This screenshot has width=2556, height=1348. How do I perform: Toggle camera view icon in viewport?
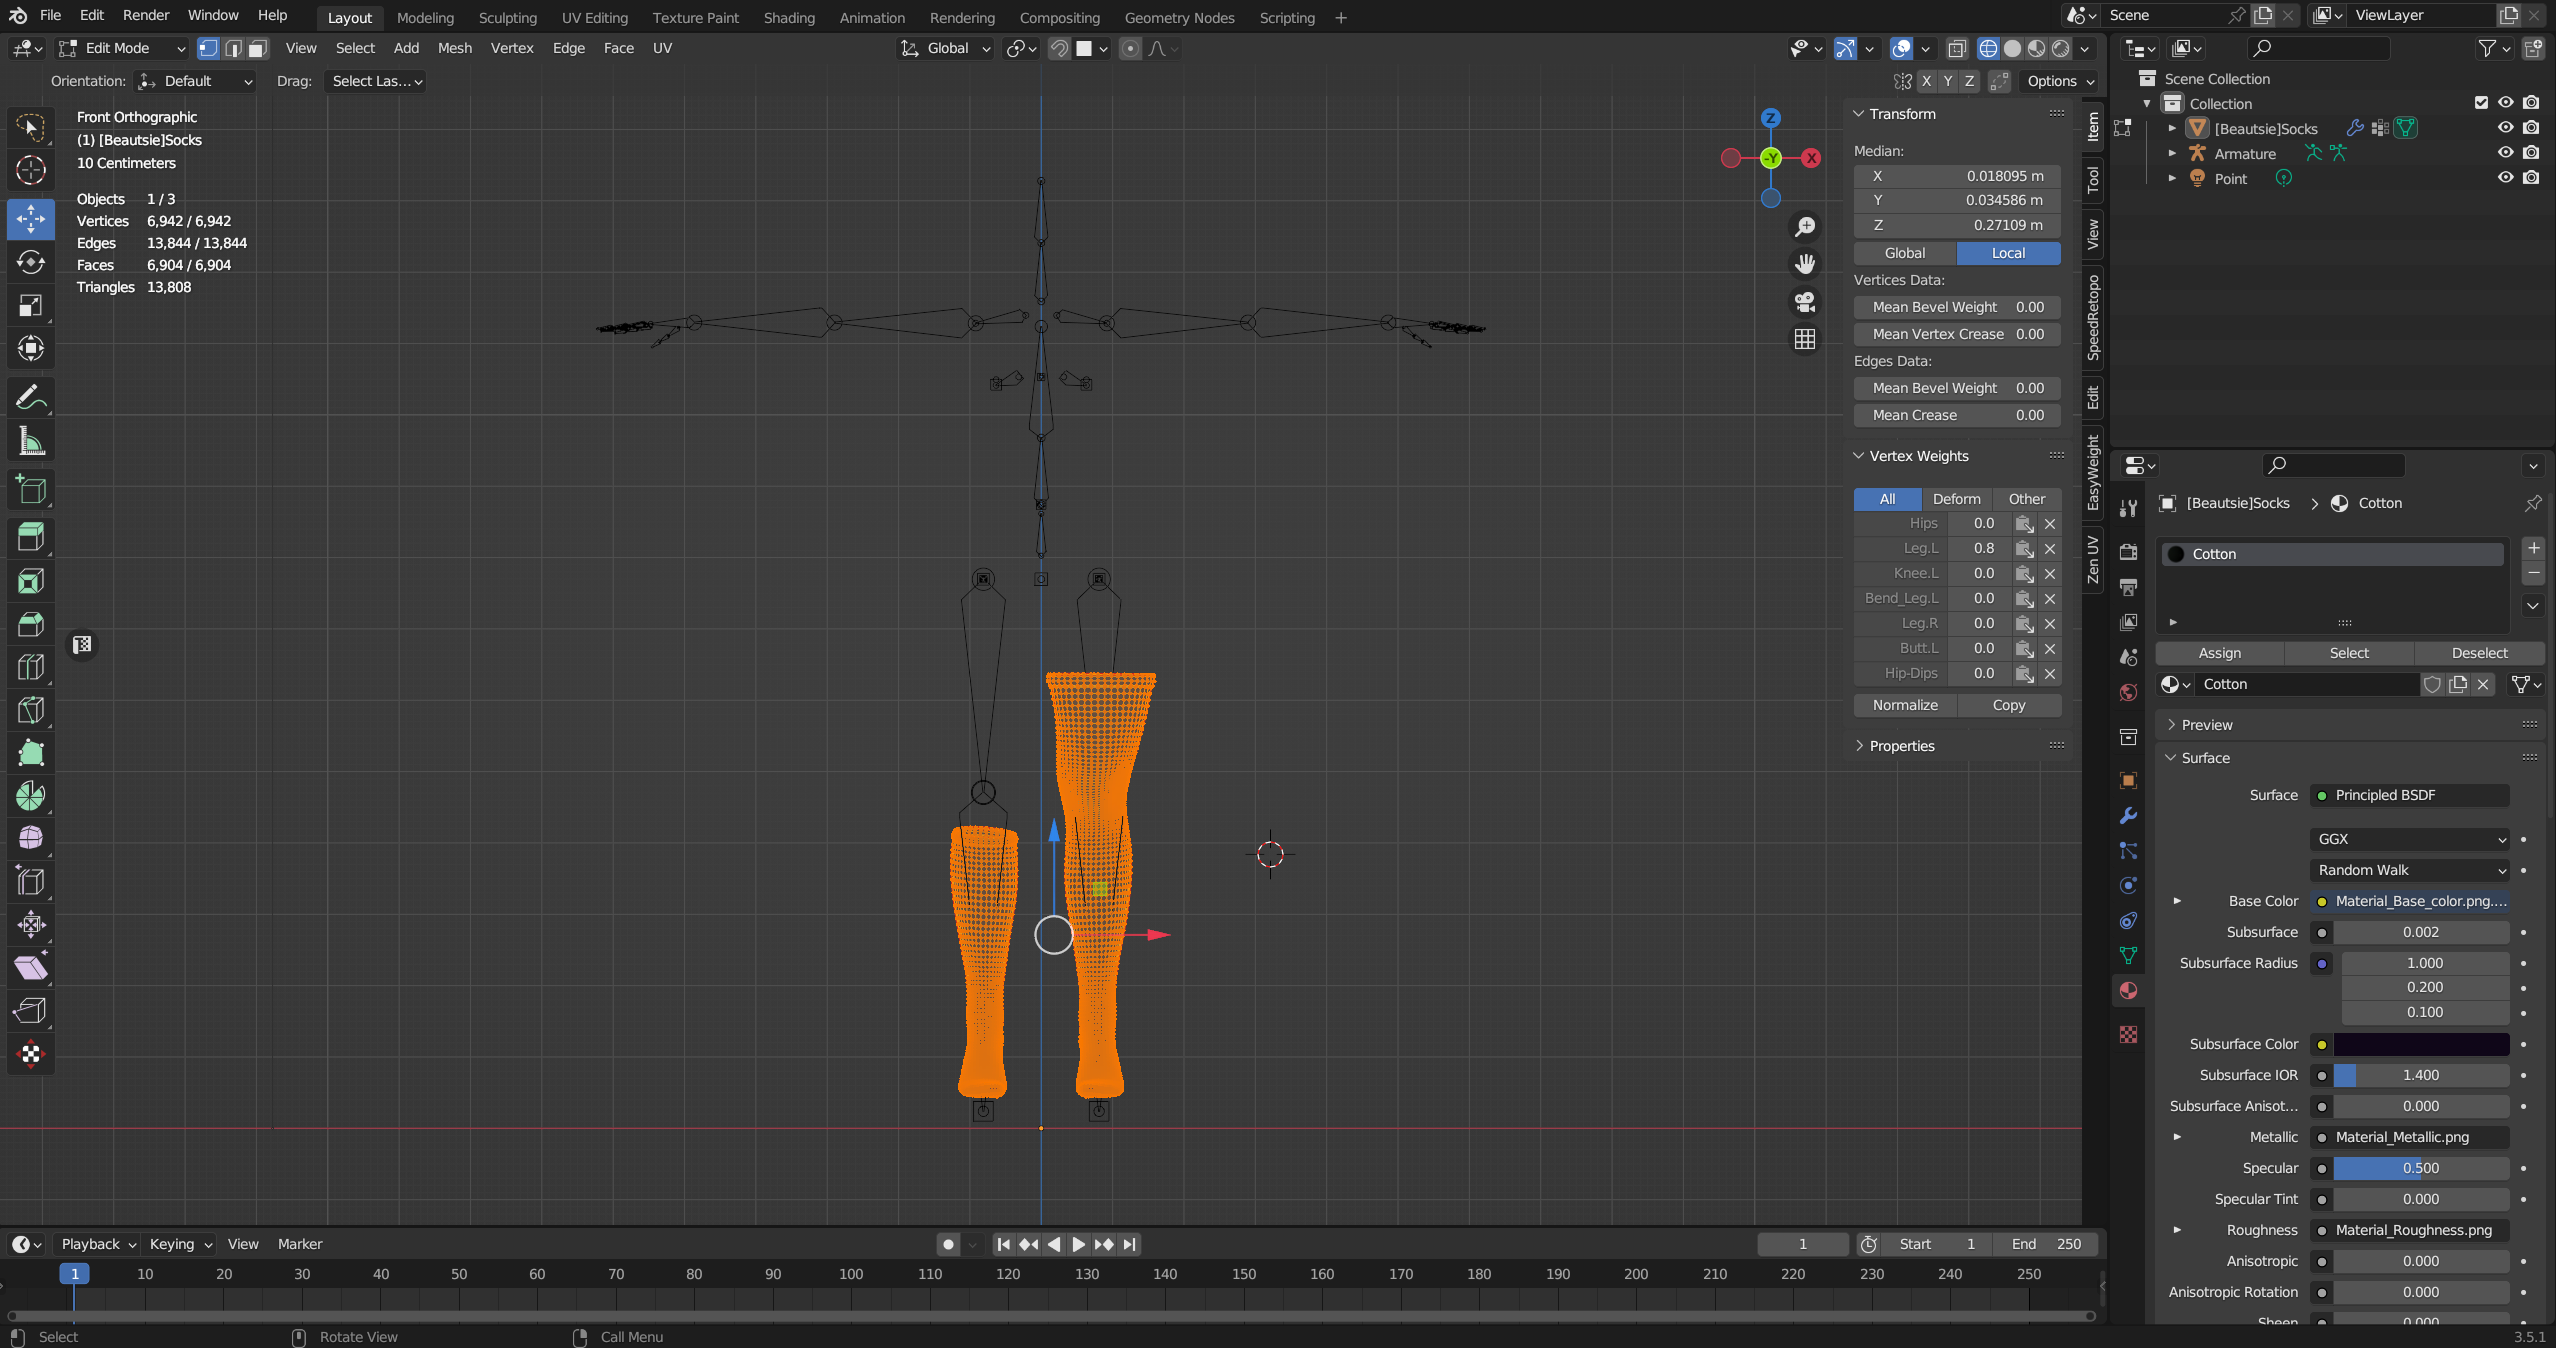click(1805, 302)
